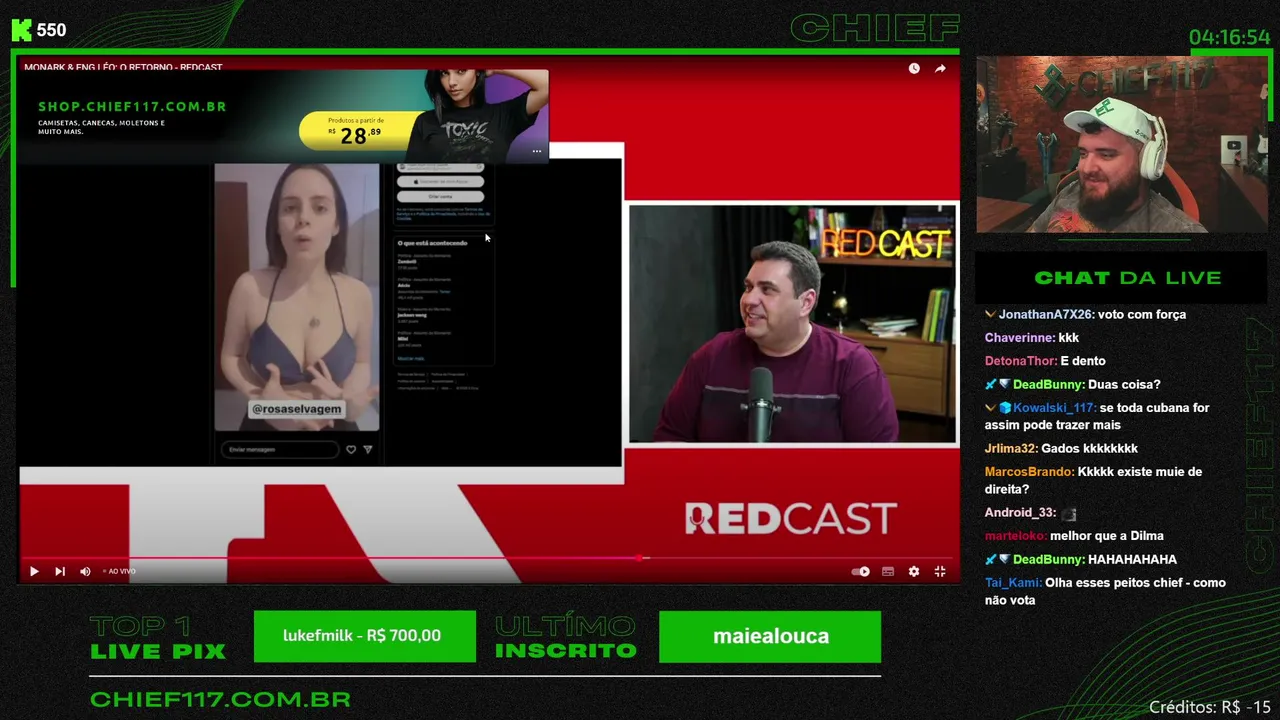Image resolution: width=1280 pixels, height=720 pixels.
Task: Click the streamer webcam feed
Action: [1121, 144]
